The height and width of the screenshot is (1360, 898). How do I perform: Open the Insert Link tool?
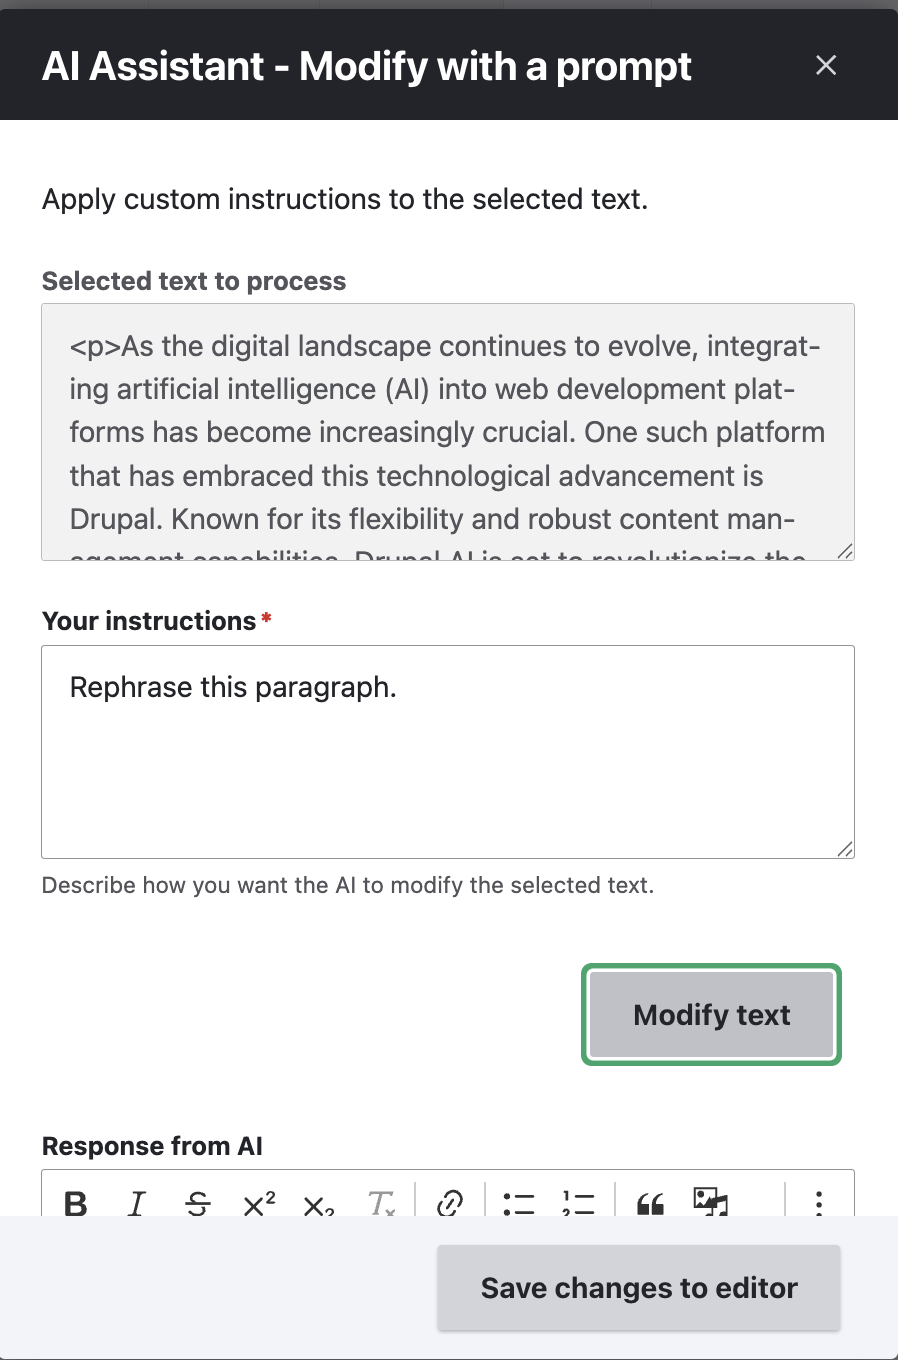point(449,1203)
